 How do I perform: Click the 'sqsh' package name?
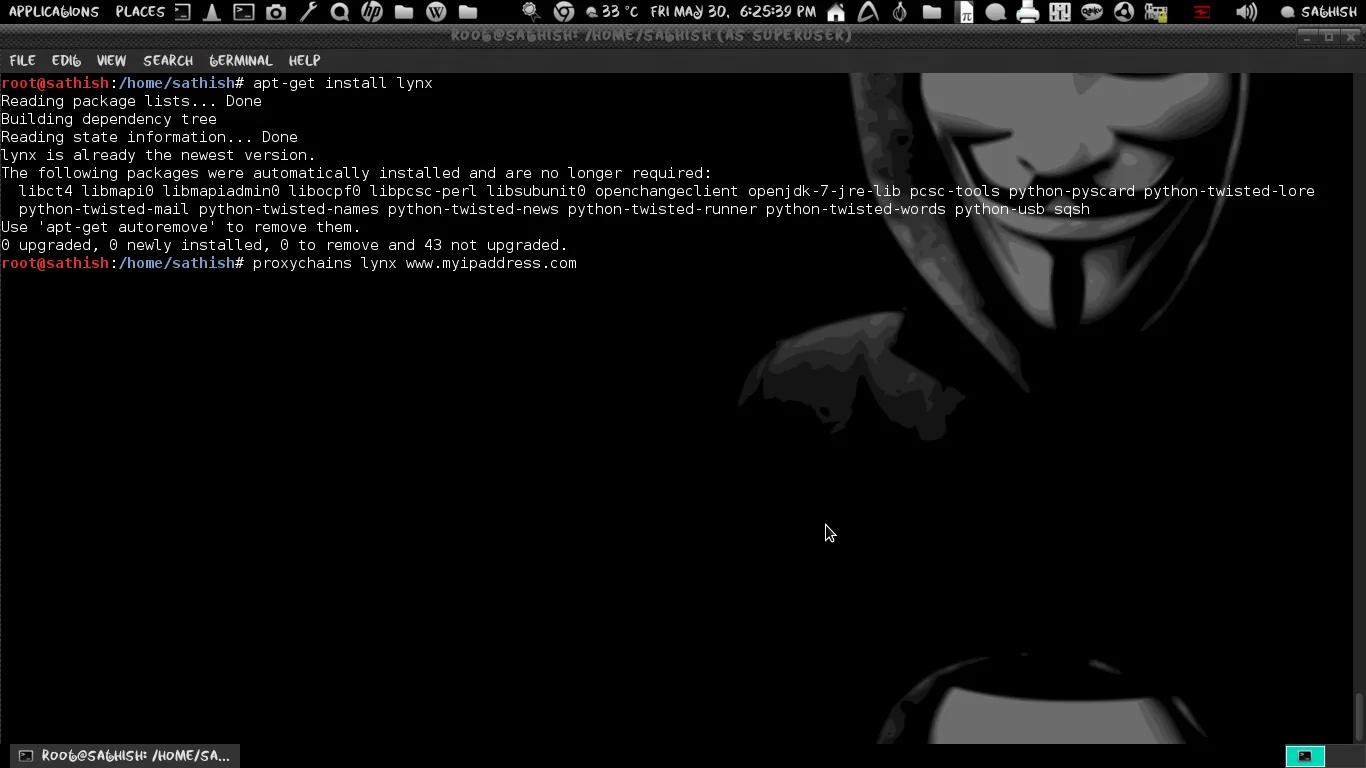[1072, 209]
